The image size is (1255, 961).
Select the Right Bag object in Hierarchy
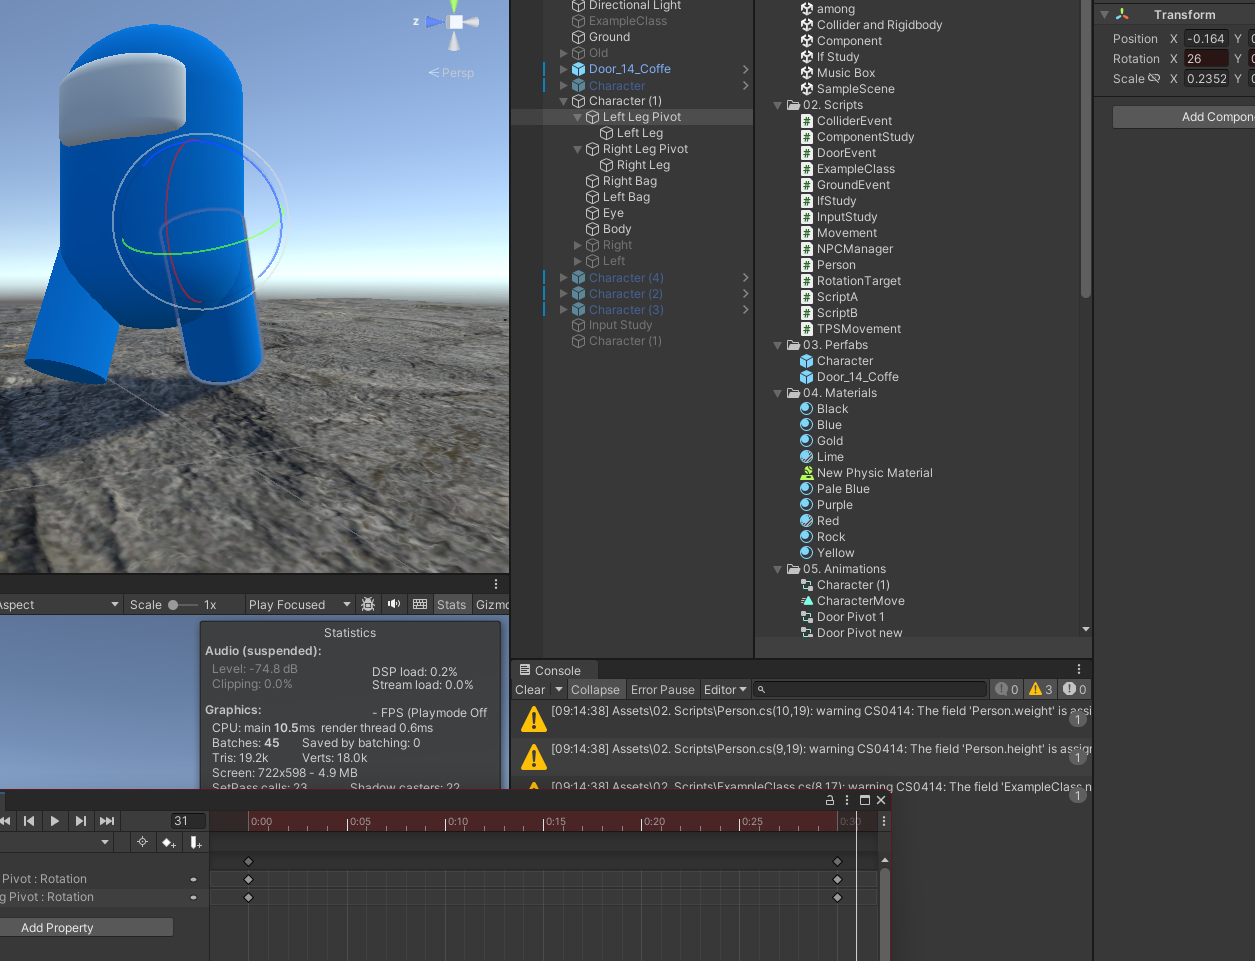pyautogui.click(x=630, y=181)
